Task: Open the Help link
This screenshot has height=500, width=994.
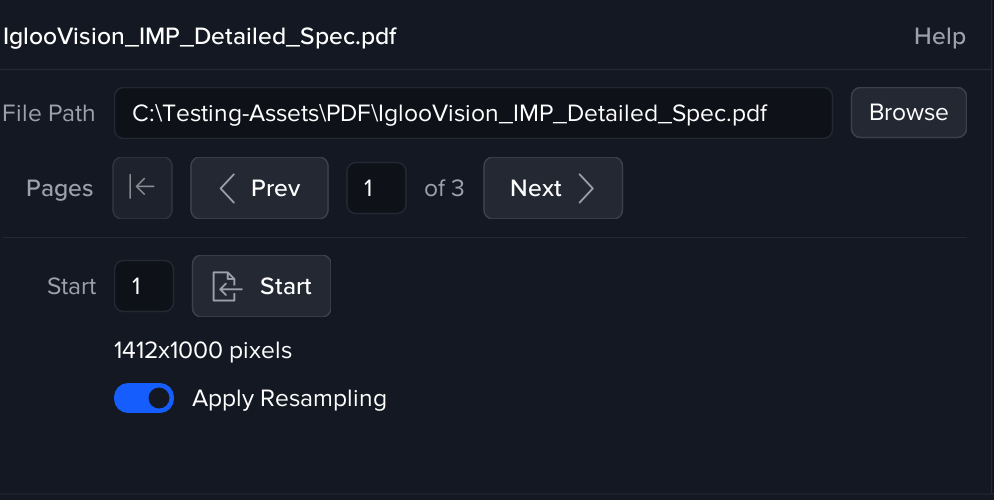Action: pyautogui.click(x=939, y=37)
